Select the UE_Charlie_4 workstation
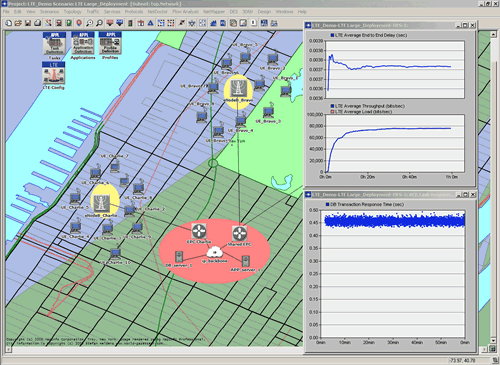Image resolution: width=500 pixels, height=365 pixels. click(x=76, y=227)
